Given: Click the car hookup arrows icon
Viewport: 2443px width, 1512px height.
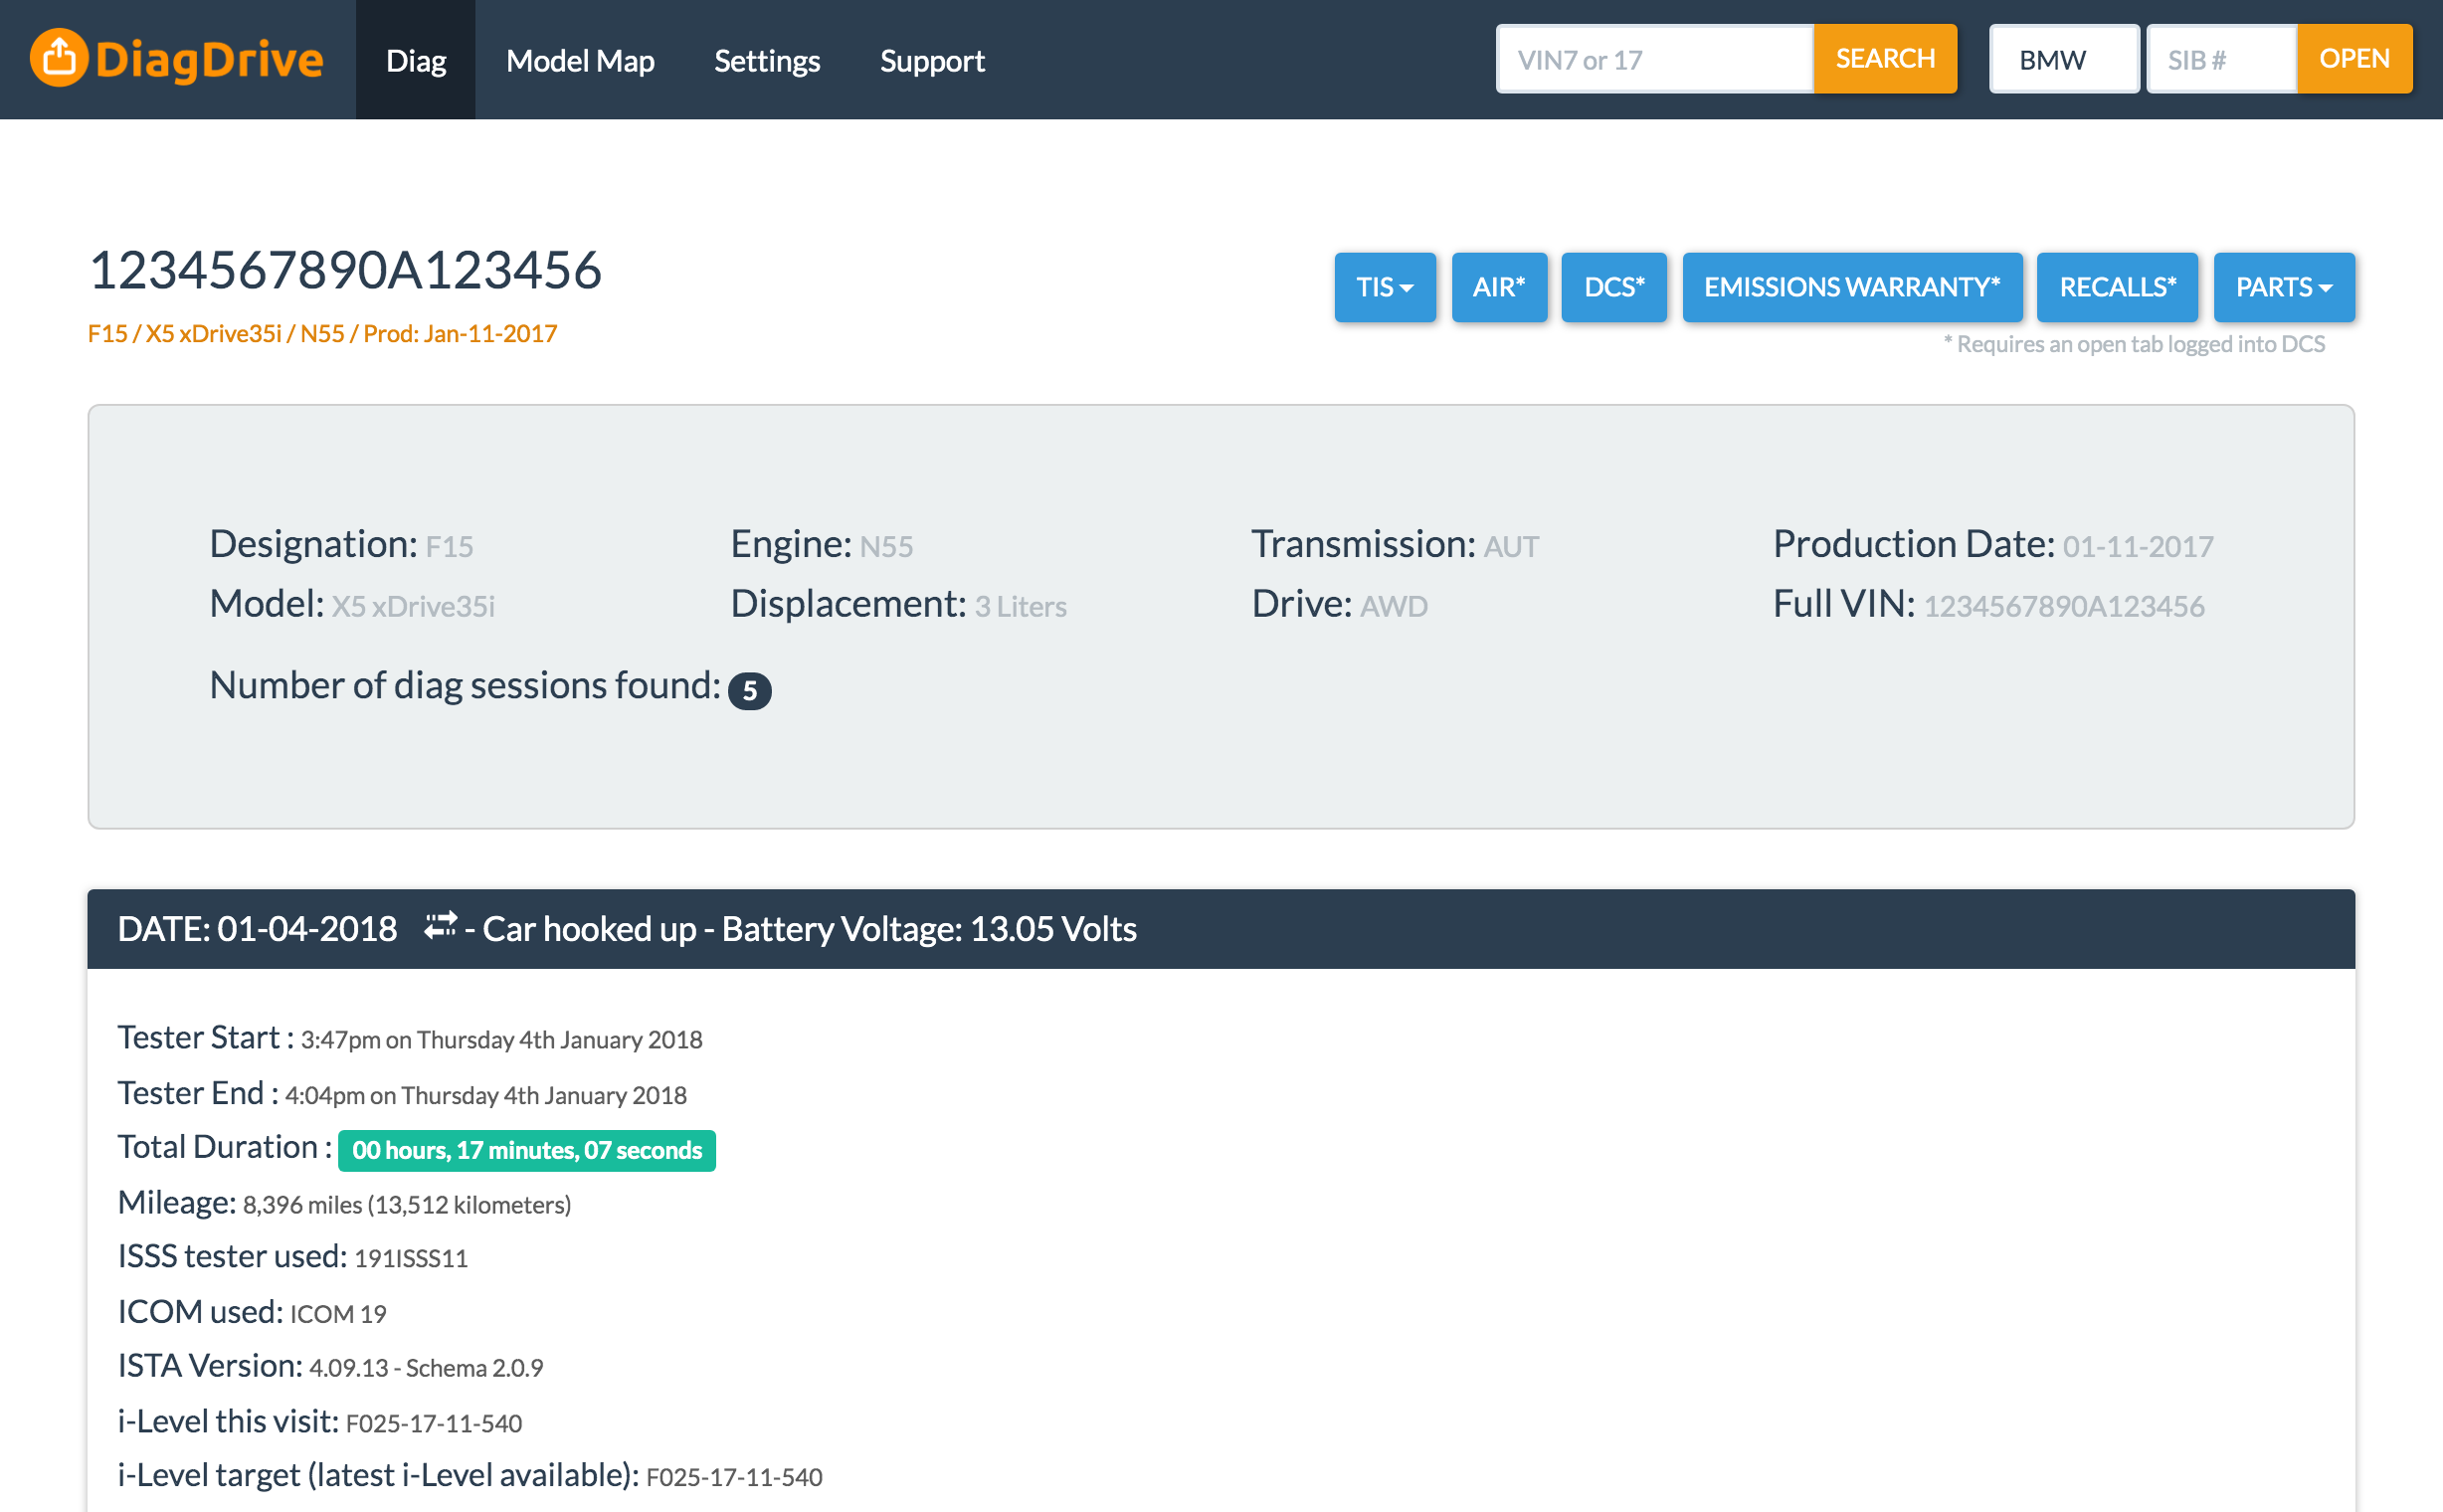Looking at the screenshot, I should tap(439, 925).
